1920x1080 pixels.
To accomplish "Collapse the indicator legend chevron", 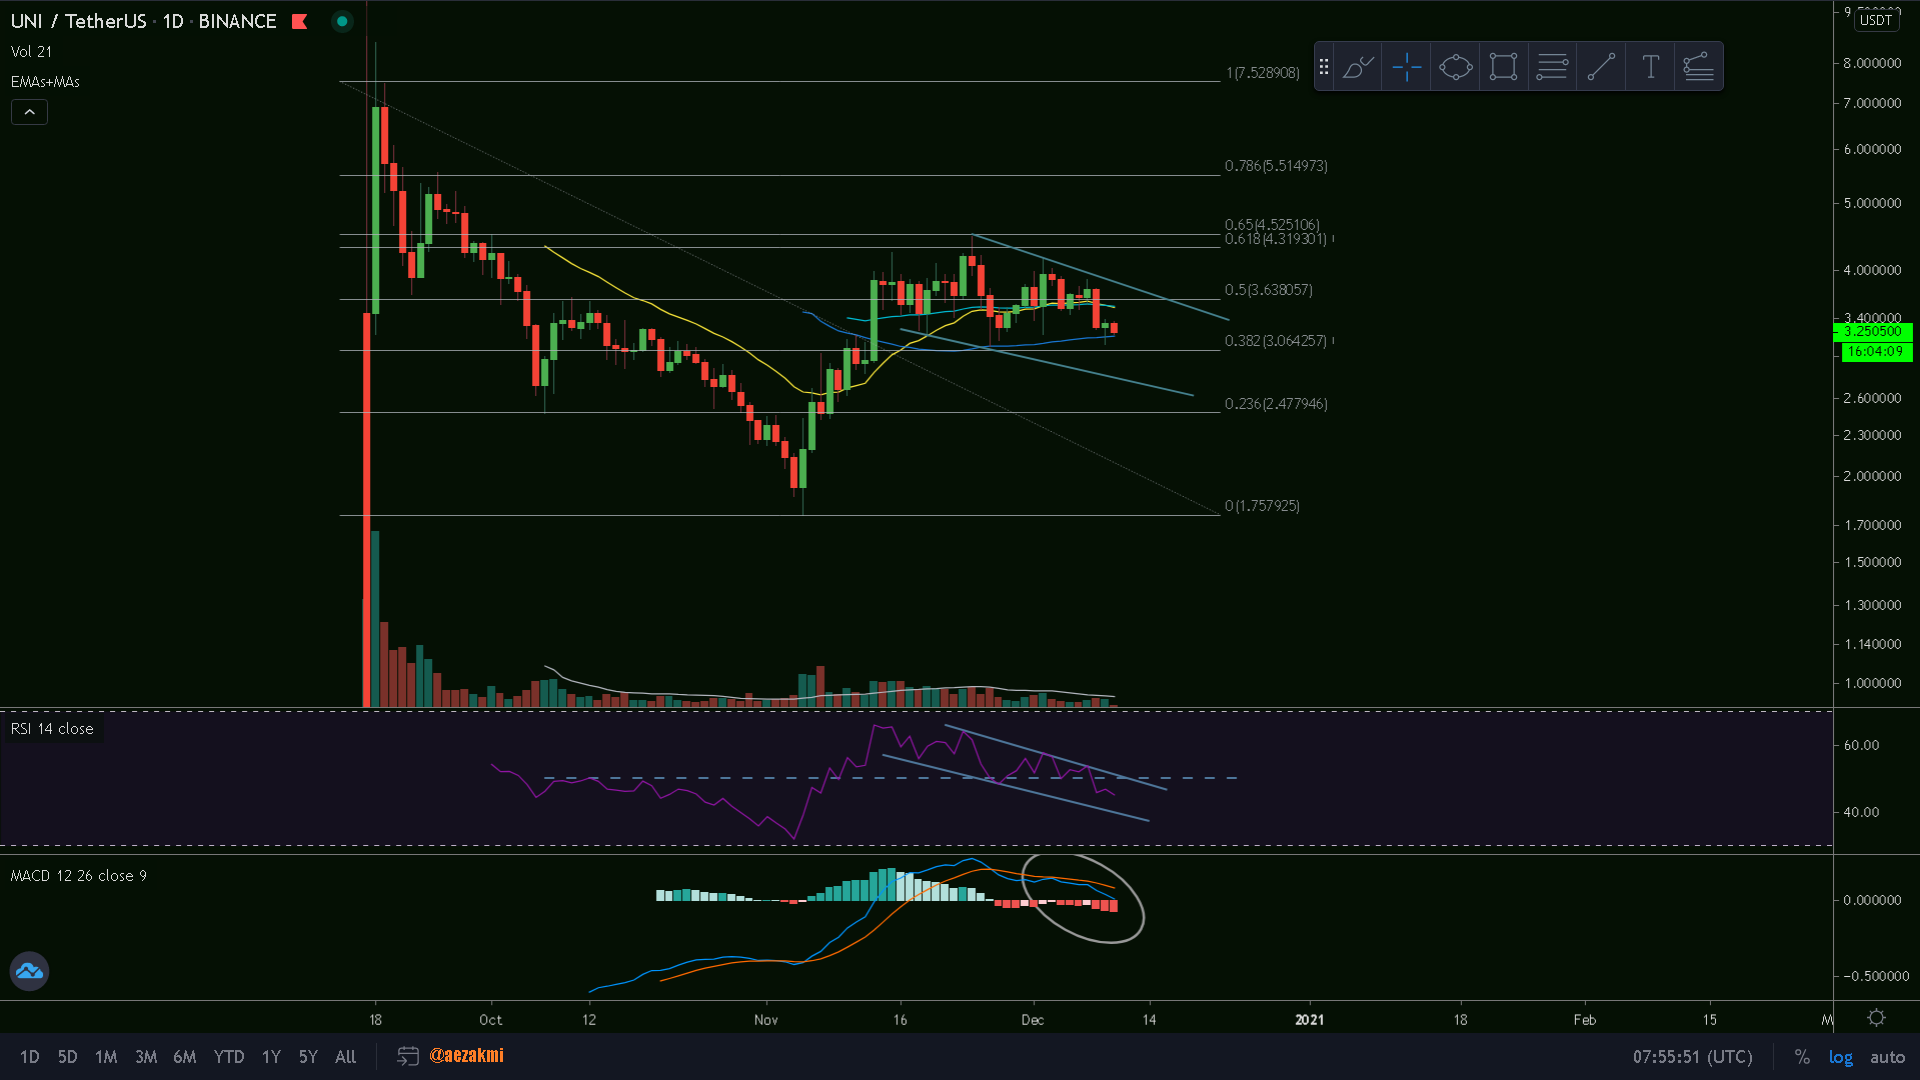I will click(29, 112).
